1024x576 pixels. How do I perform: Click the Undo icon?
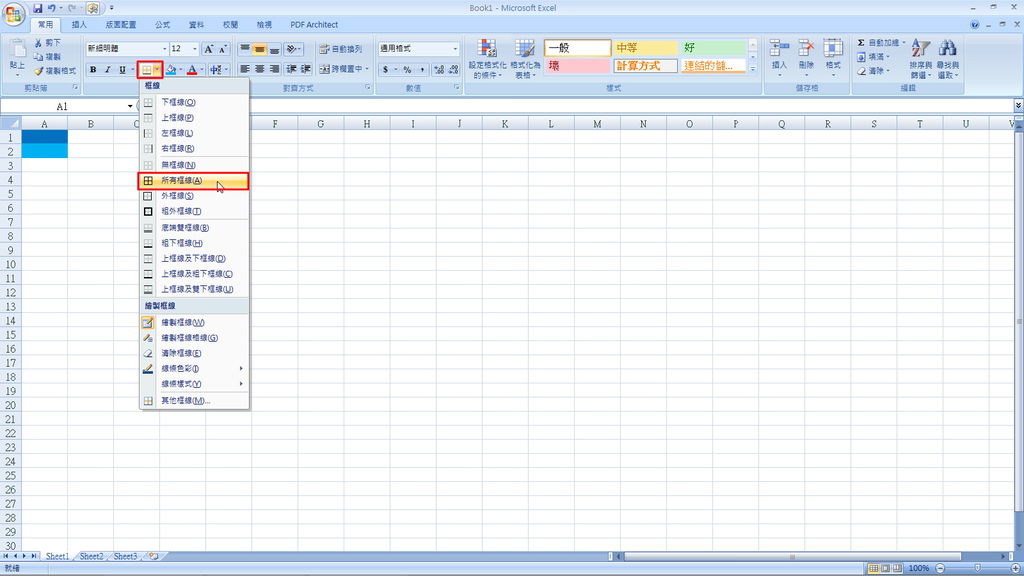52,8
